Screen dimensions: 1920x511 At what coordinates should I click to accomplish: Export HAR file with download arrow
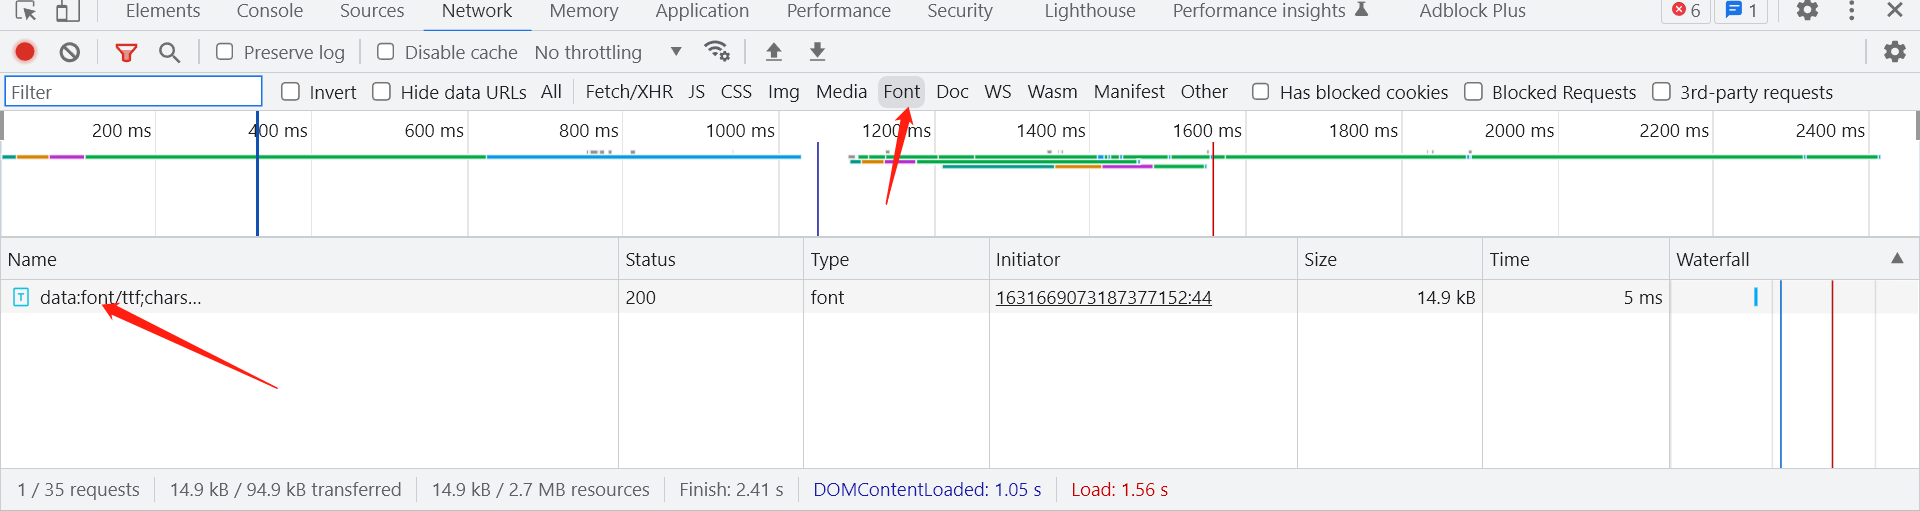817,52
